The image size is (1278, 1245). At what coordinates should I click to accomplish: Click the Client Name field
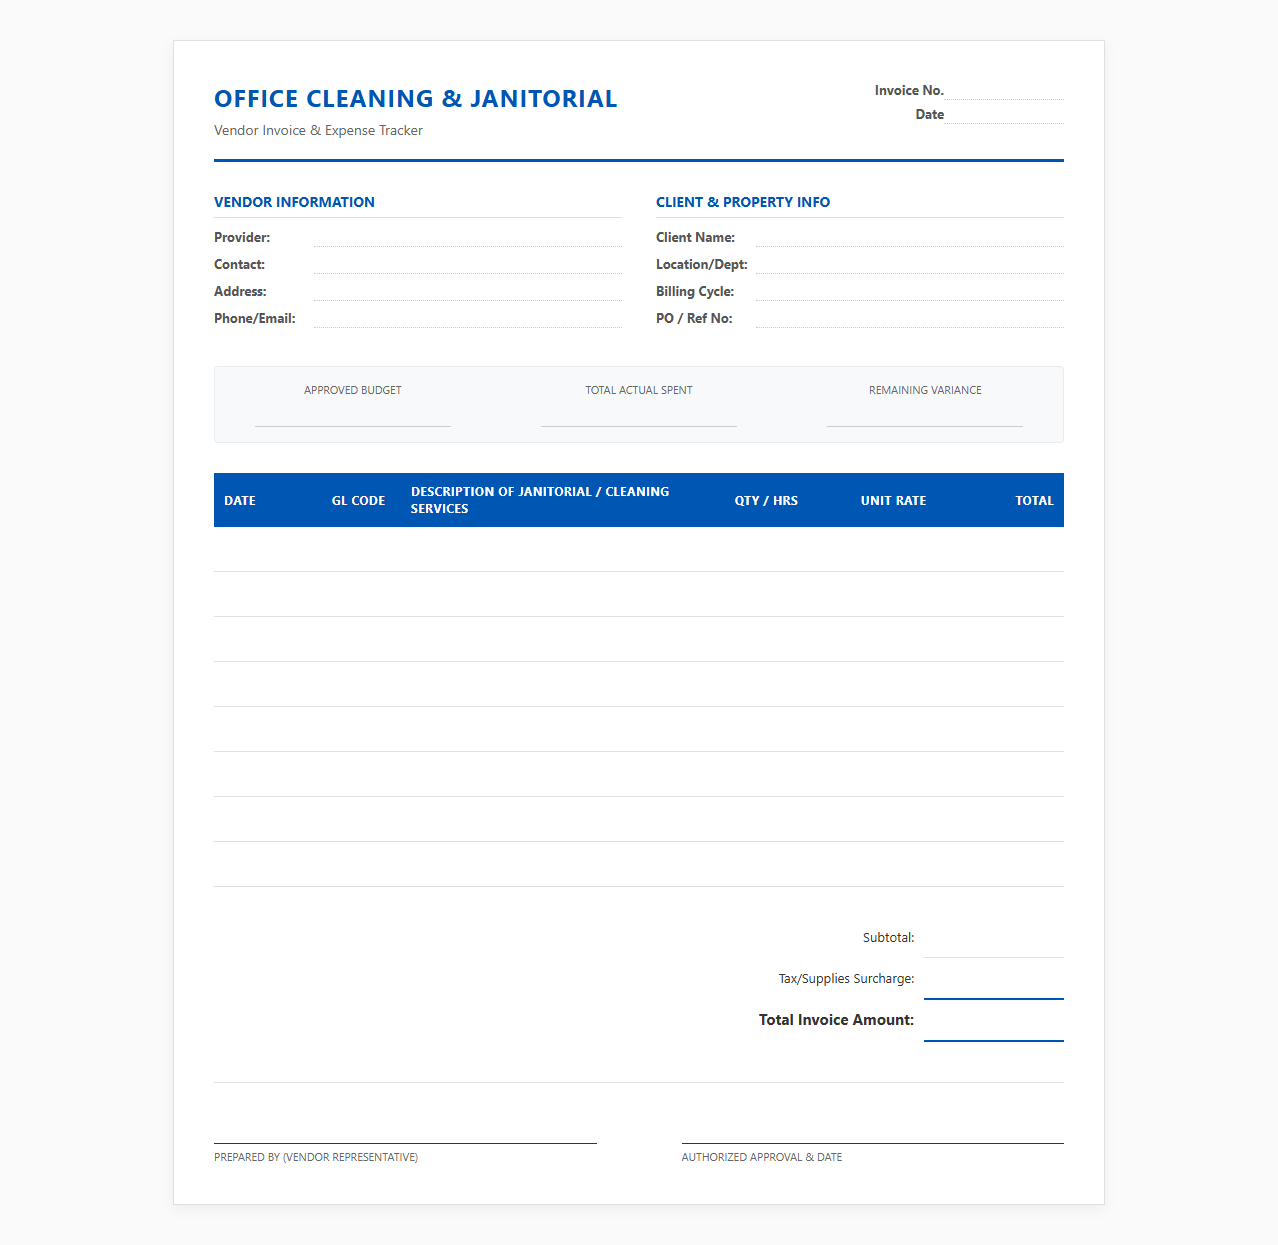tap(910, 237)
